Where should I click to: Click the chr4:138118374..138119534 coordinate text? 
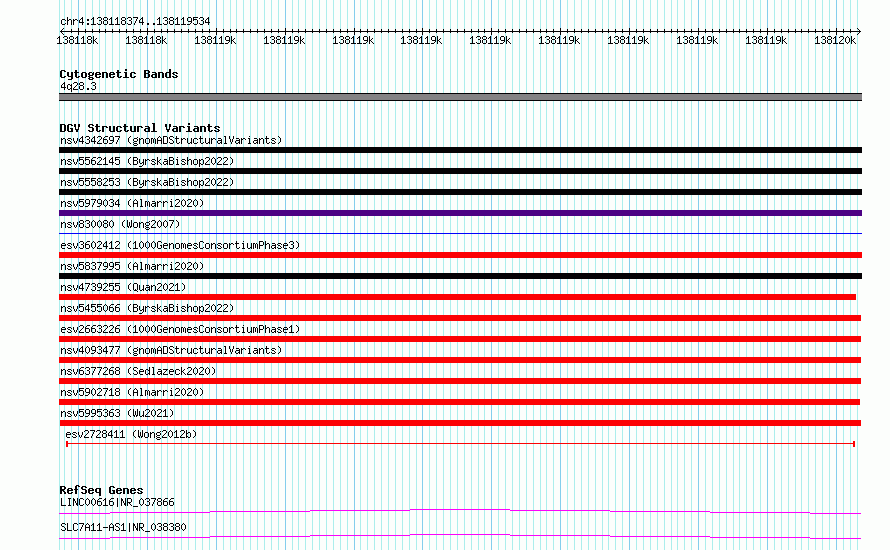(x=135, y=21)
